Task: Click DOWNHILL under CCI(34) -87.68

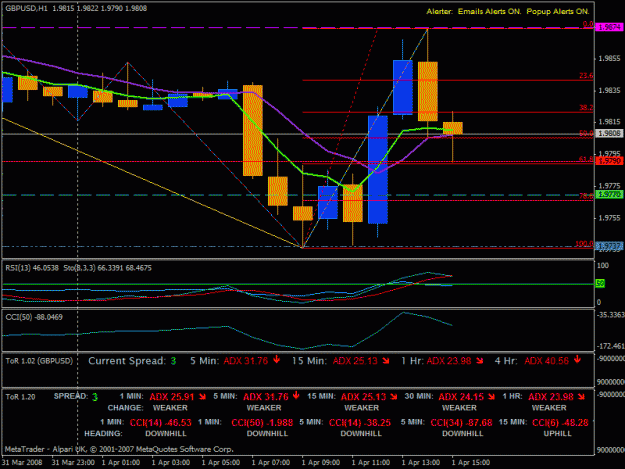Action: (x=462, y=434)
